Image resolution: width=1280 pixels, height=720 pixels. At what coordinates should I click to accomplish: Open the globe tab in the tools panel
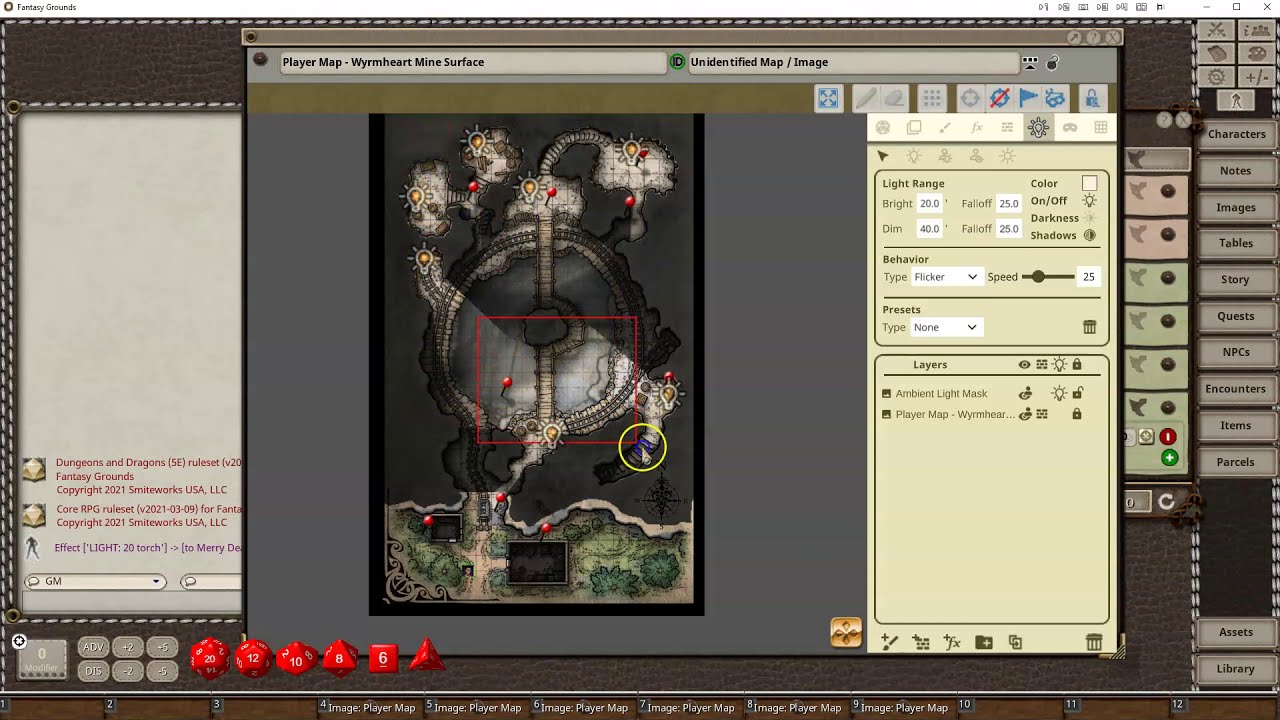(x=883, y=127)
